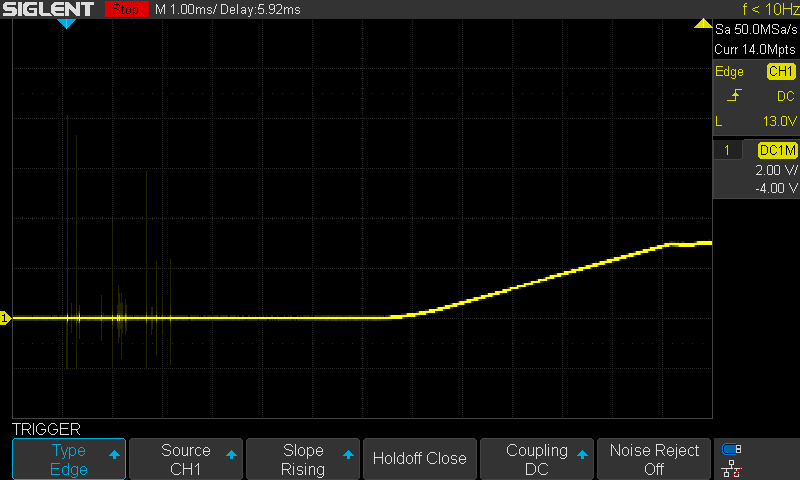Toggle Noise Reject Off softkey
The image size is (800, 480).
point(654,459)
